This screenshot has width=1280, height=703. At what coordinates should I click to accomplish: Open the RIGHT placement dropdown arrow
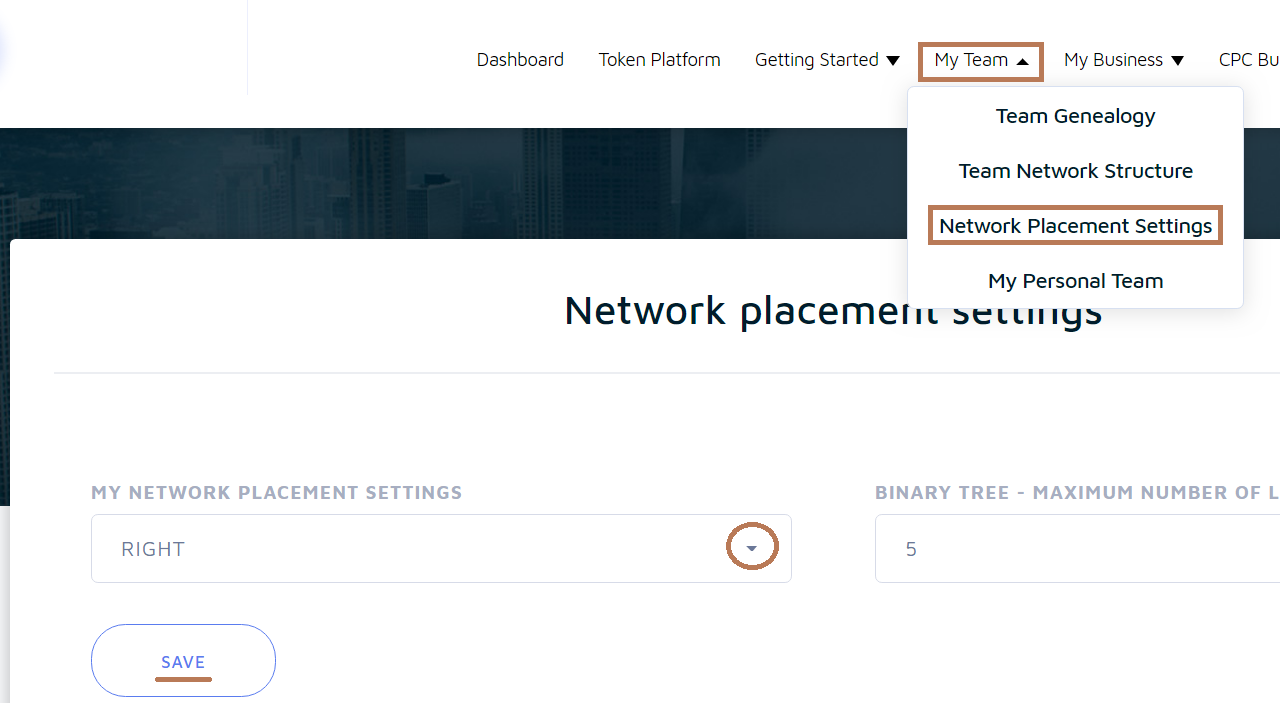(x=752, y=548)
